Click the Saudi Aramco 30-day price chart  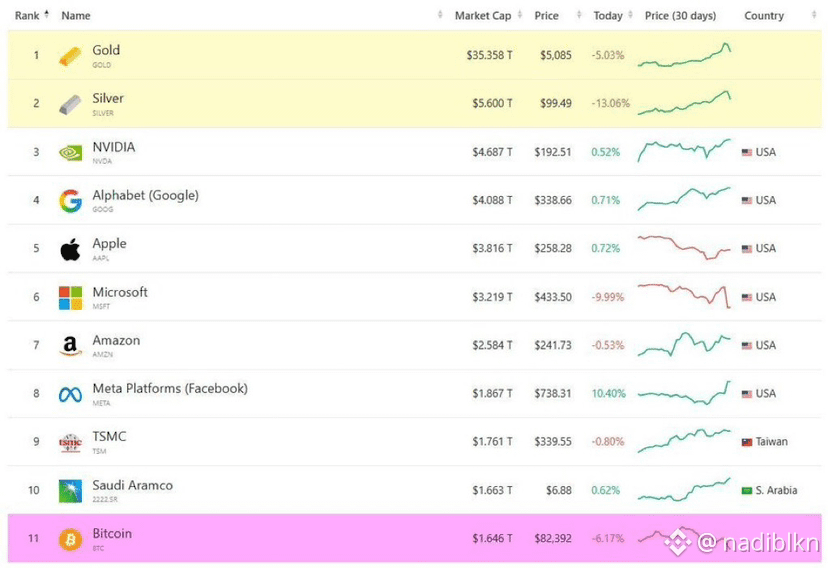[684, 489]
